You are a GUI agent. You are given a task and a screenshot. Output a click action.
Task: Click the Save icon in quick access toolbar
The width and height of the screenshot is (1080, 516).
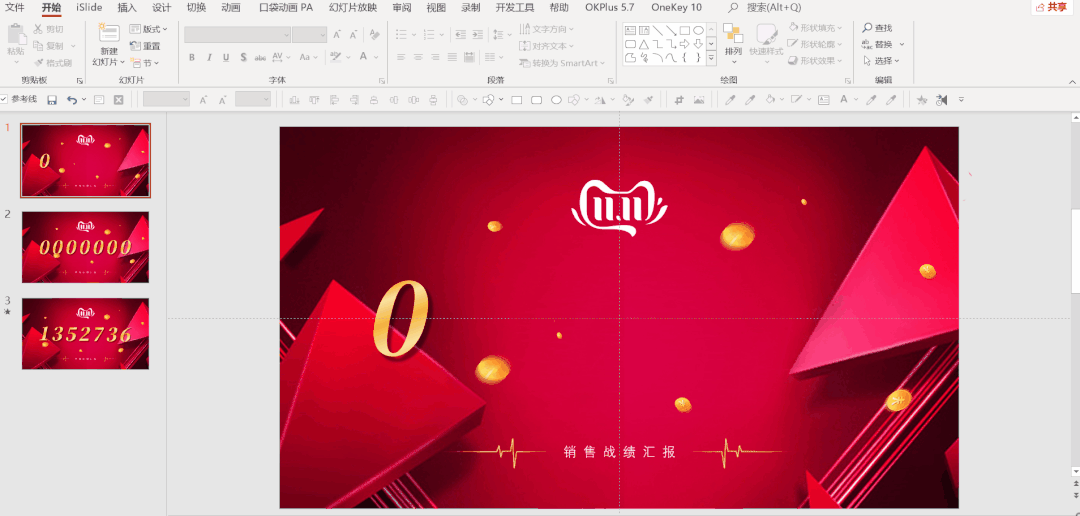(52, 100)
